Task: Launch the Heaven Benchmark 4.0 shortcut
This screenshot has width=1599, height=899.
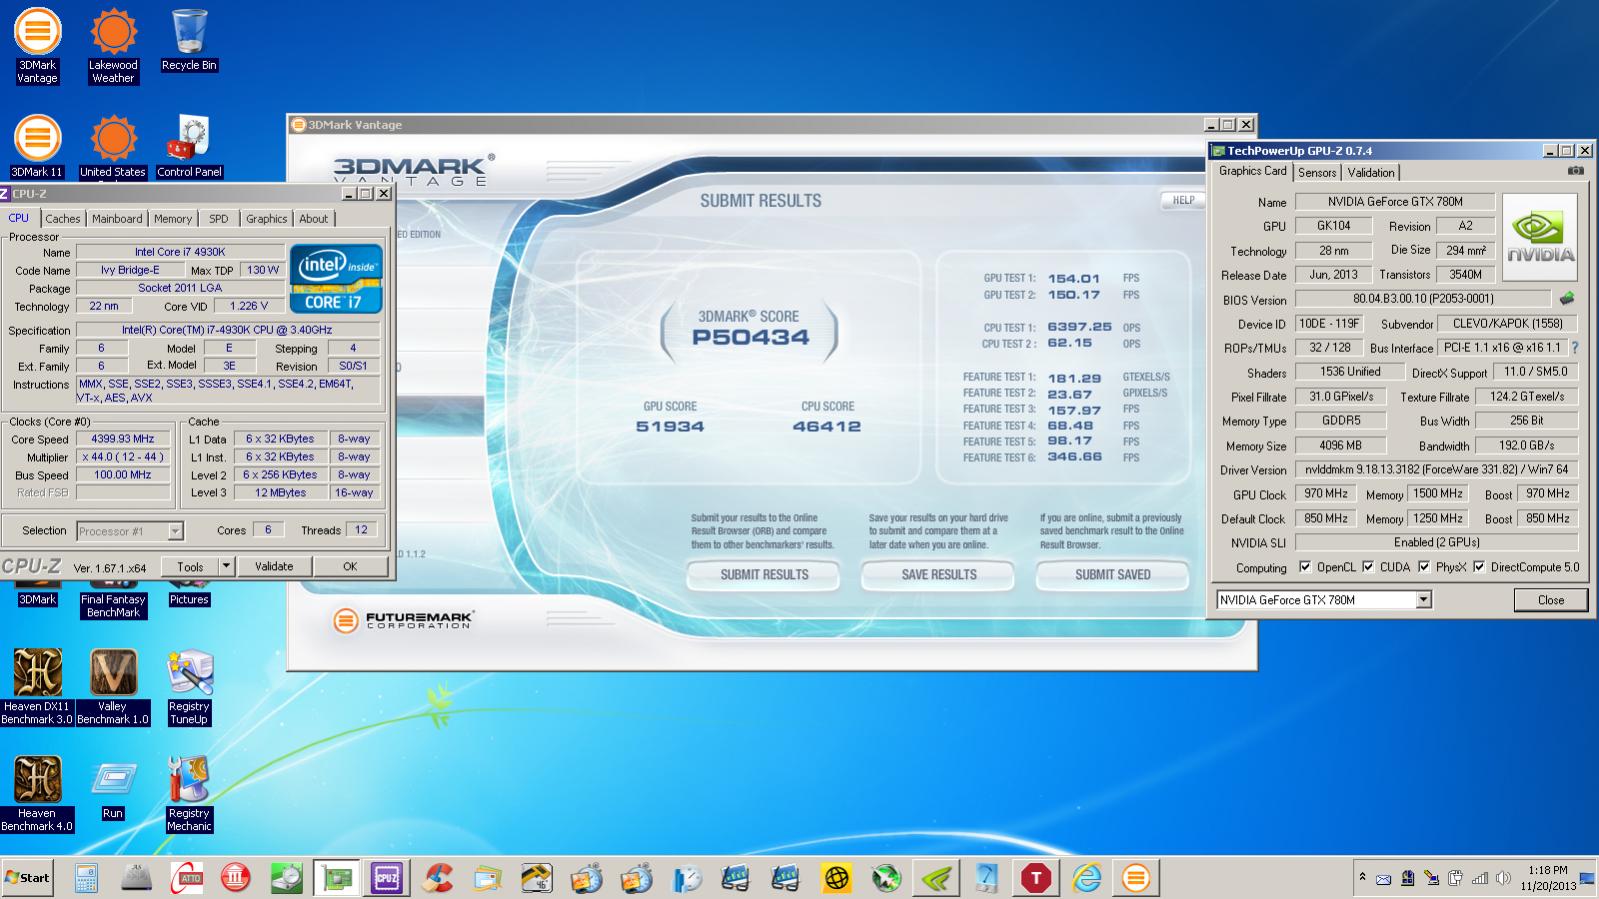Action: click(x=37, y=793)
